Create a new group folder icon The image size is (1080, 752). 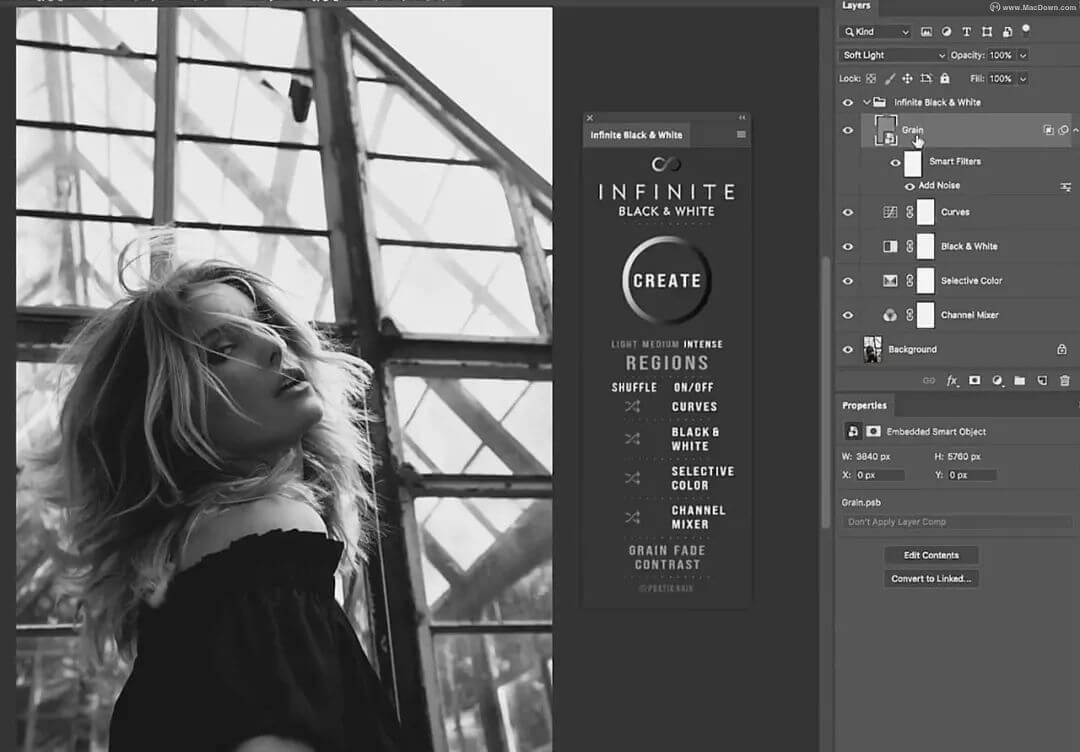pyautogui.click(x=1019, y=381)
